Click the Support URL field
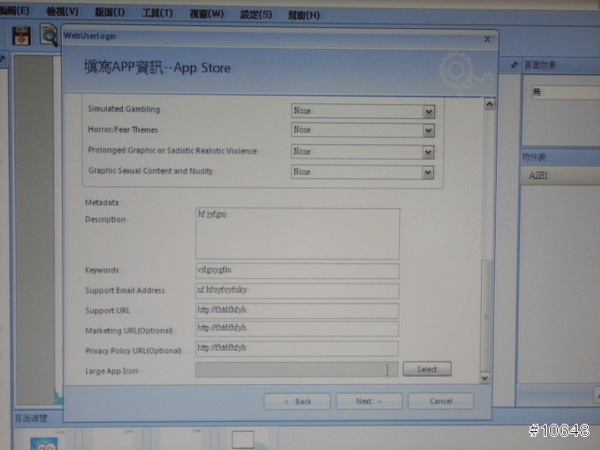The image size is (600, 450). [x=297, y=310]
